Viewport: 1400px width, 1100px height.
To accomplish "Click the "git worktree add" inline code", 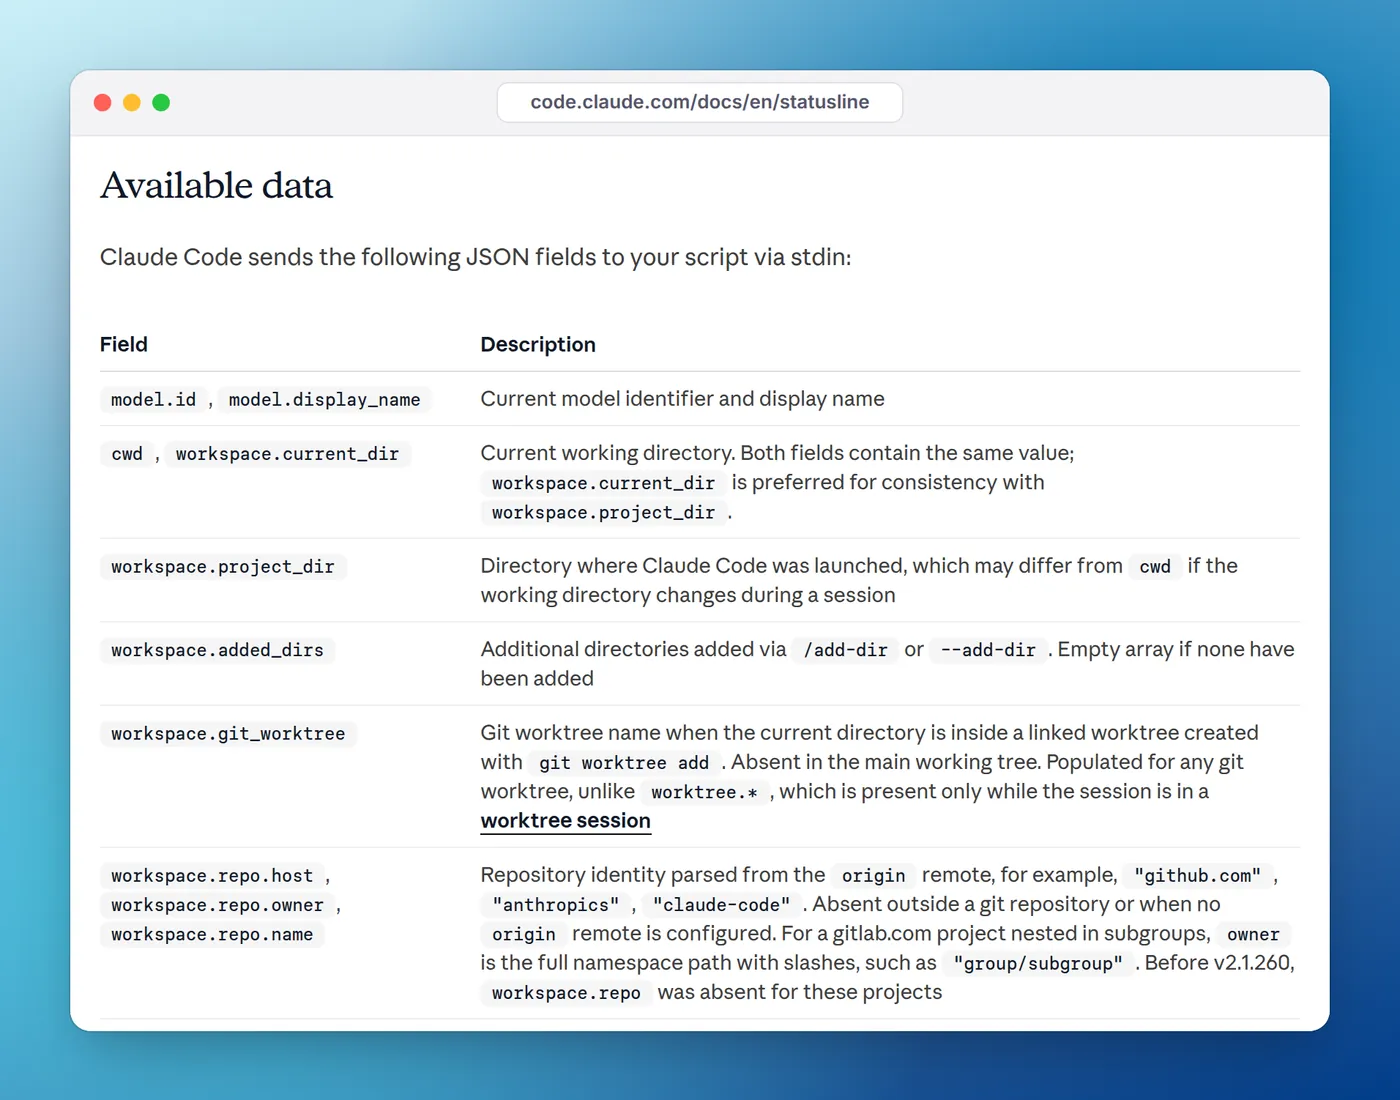I will 624,763.
